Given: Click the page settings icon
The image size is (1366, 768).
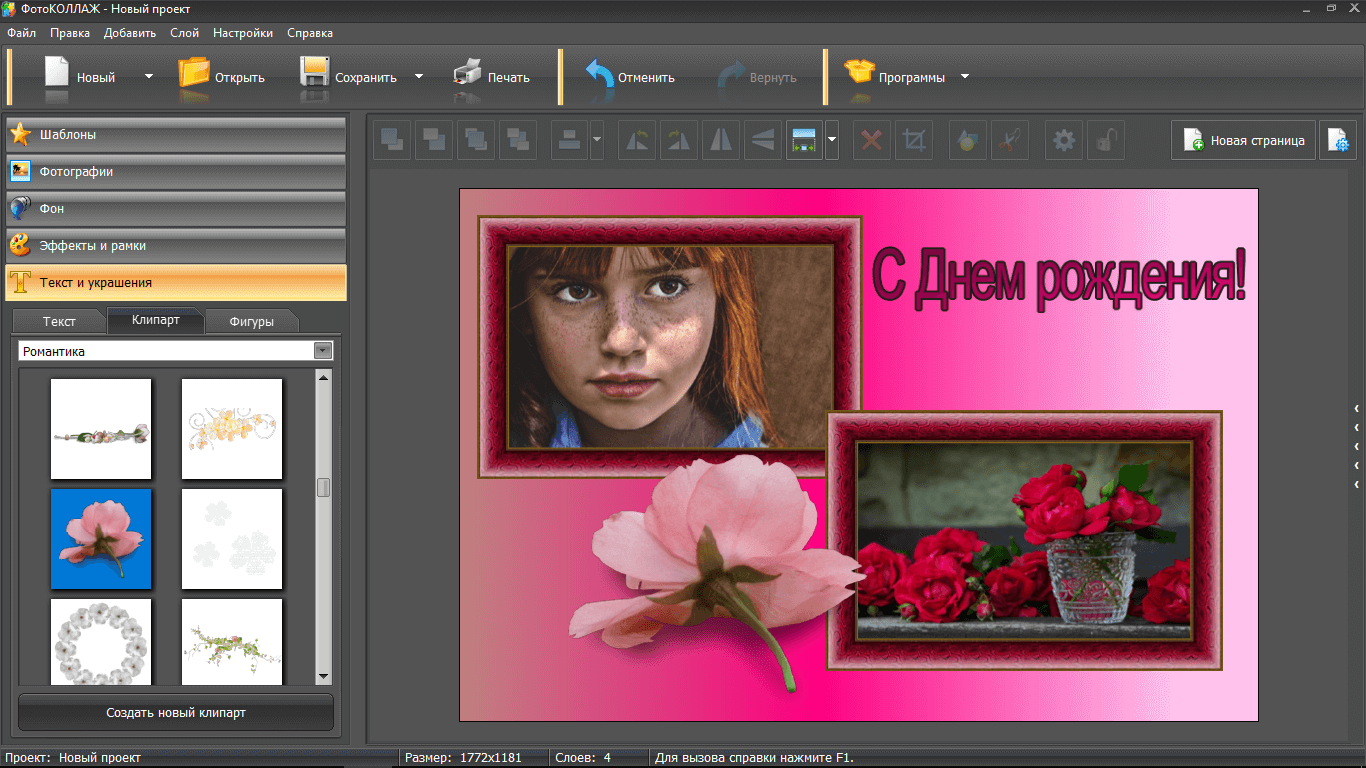Looking at the screenshot, I should [1337, 141].
